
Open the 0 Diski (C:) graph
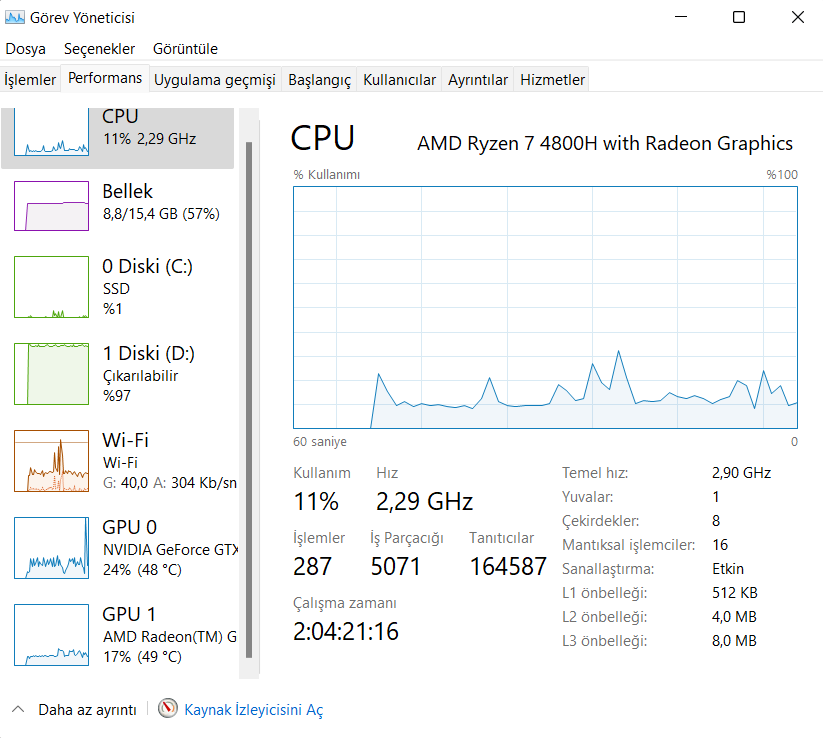(x=51, y=287)
